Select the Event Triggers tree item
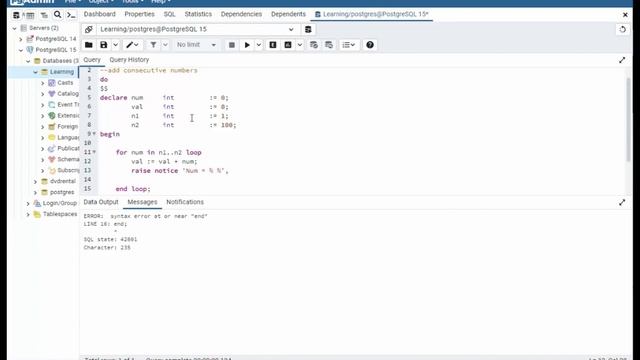The image size is (640, 360). point(68,105)
